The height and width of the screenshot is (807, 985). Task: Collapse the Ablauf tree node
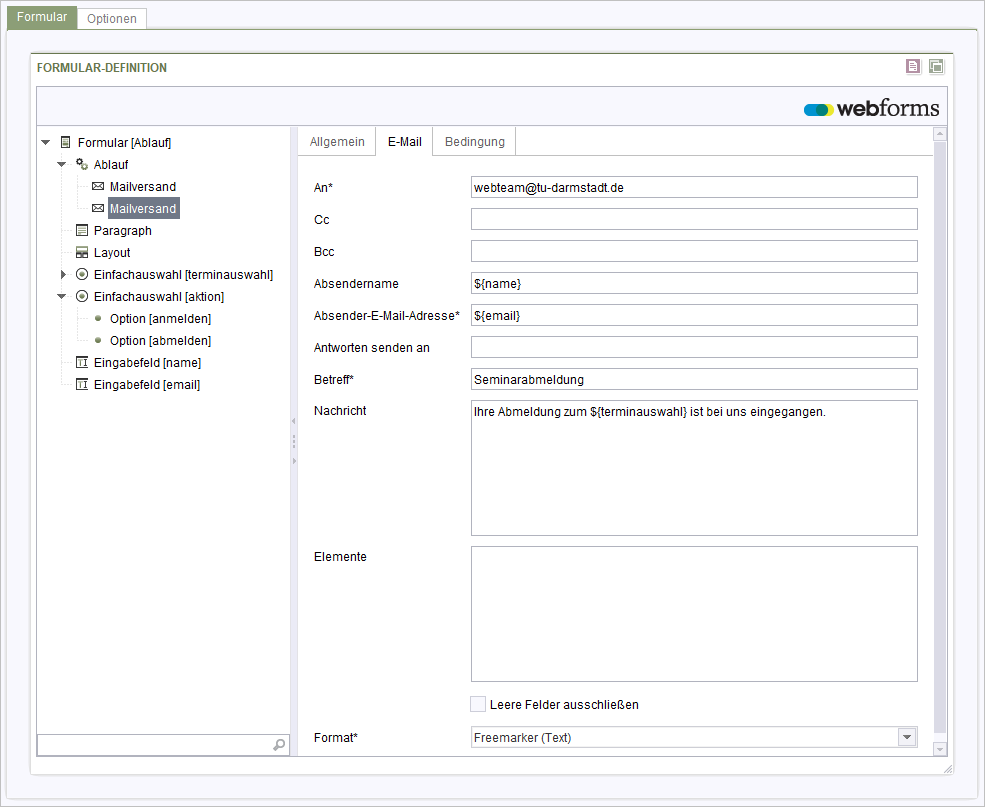click(x=62, y=165)
